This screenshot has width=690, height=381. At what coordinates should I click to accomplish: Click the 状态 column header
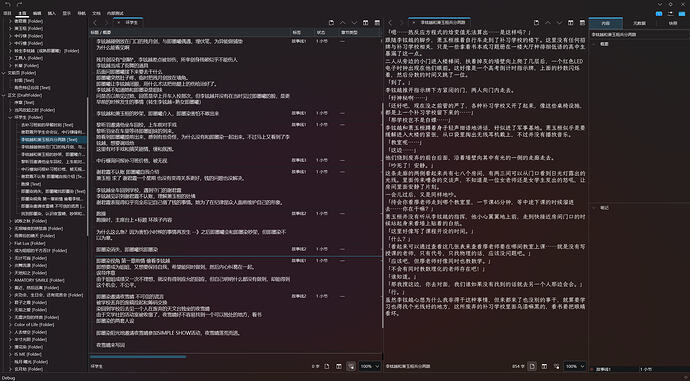point(326,33)
